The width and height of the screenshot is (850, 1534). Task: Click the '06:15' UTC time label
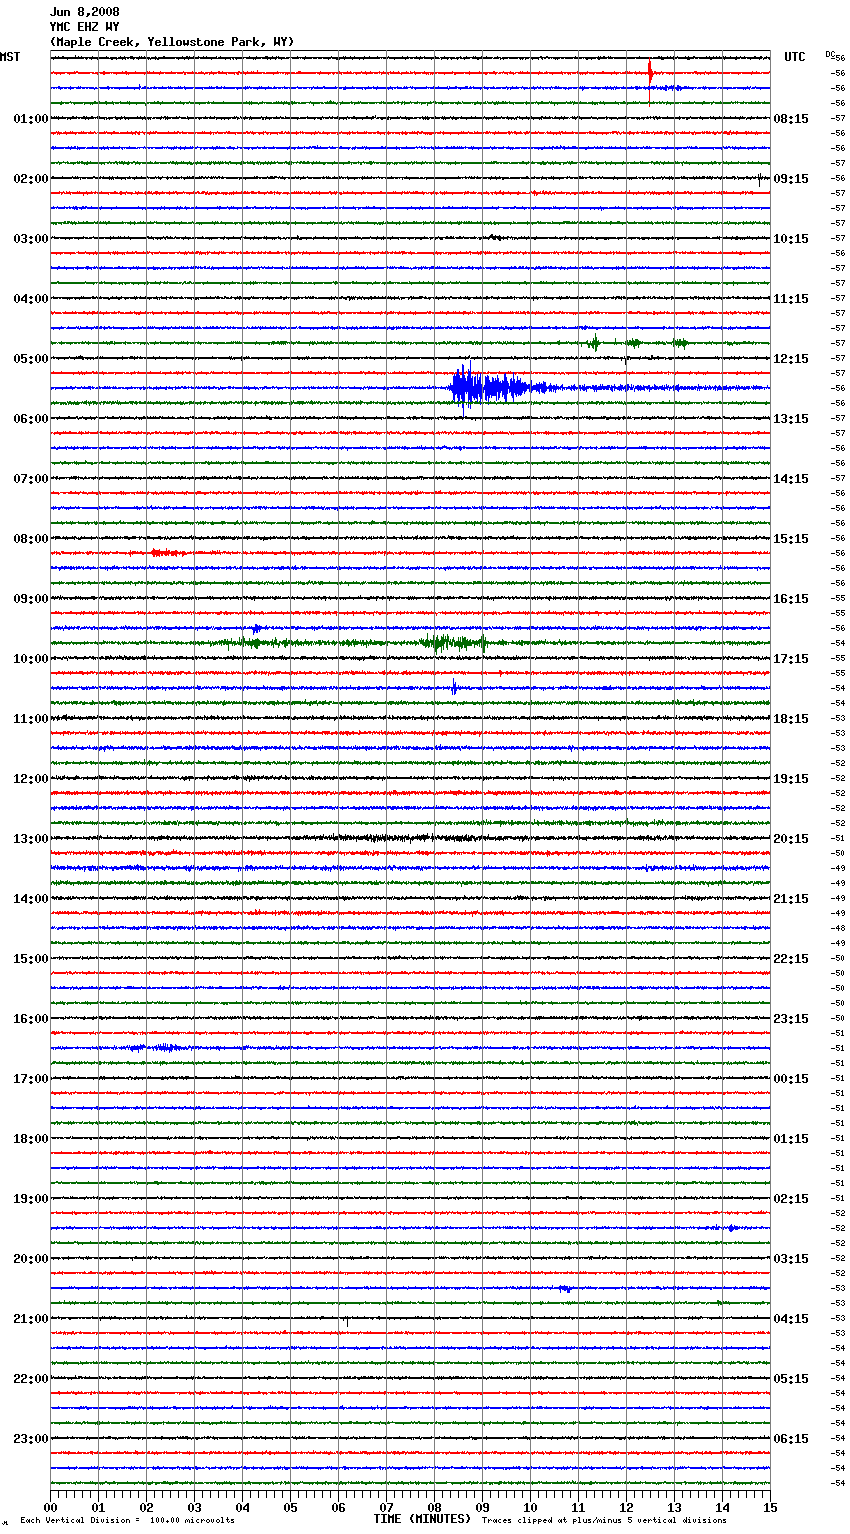(791, 1439)
